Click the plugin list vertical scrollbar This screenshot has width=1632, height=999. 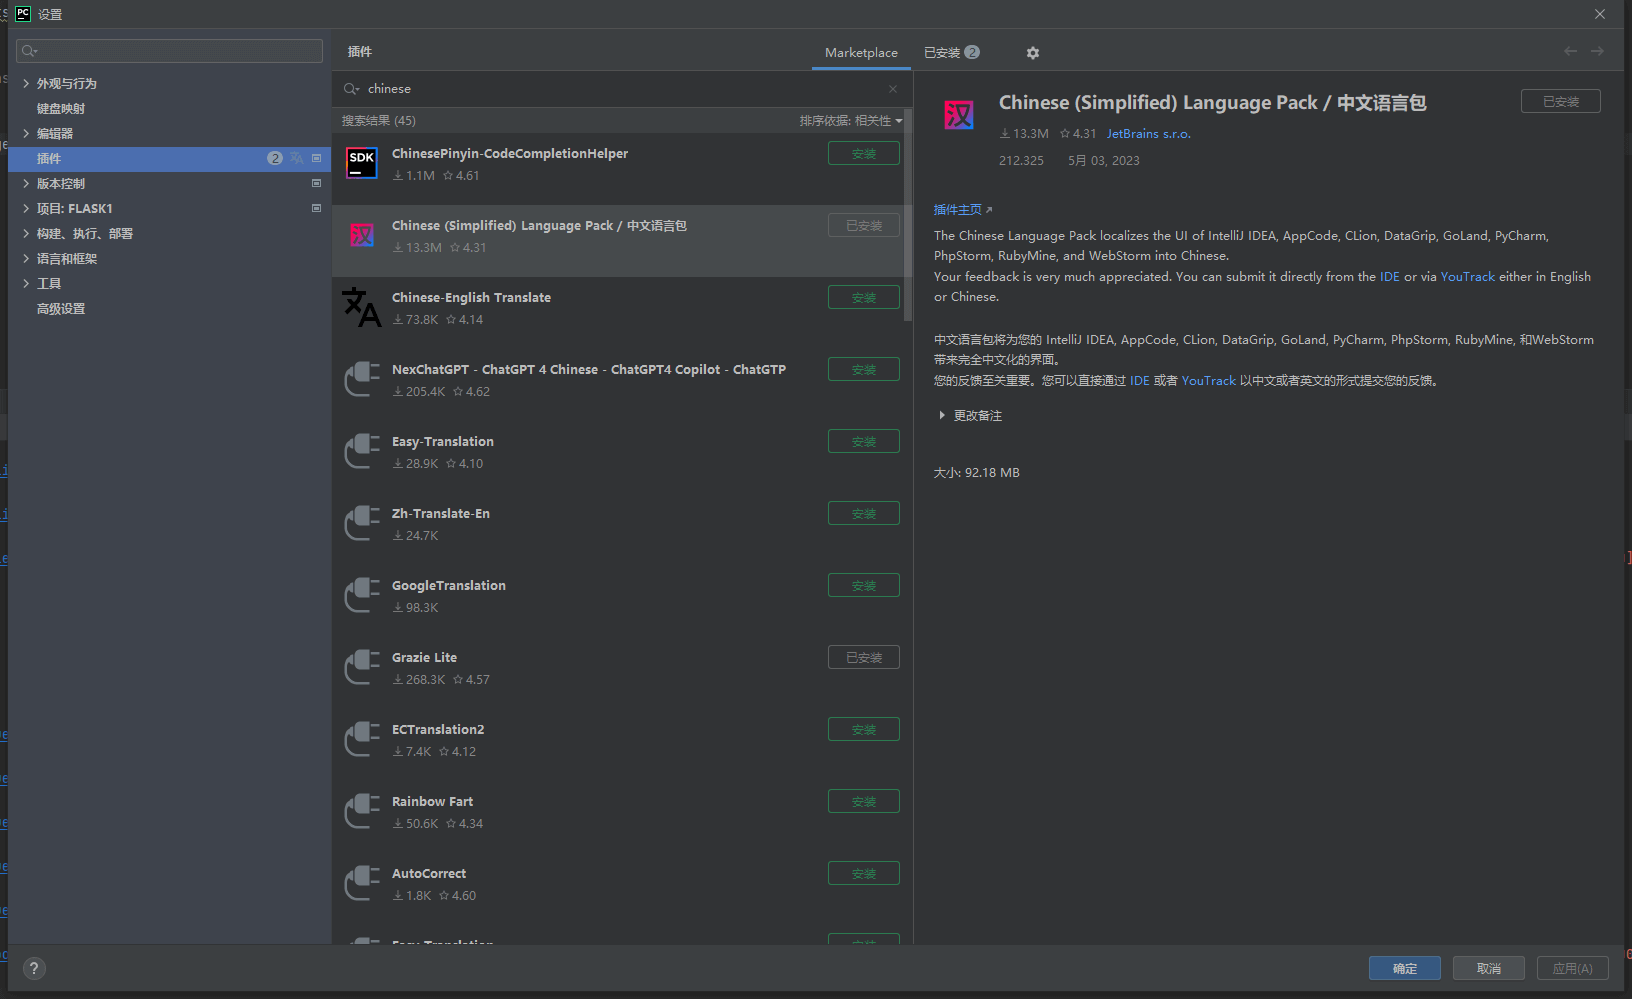(908, 215)
